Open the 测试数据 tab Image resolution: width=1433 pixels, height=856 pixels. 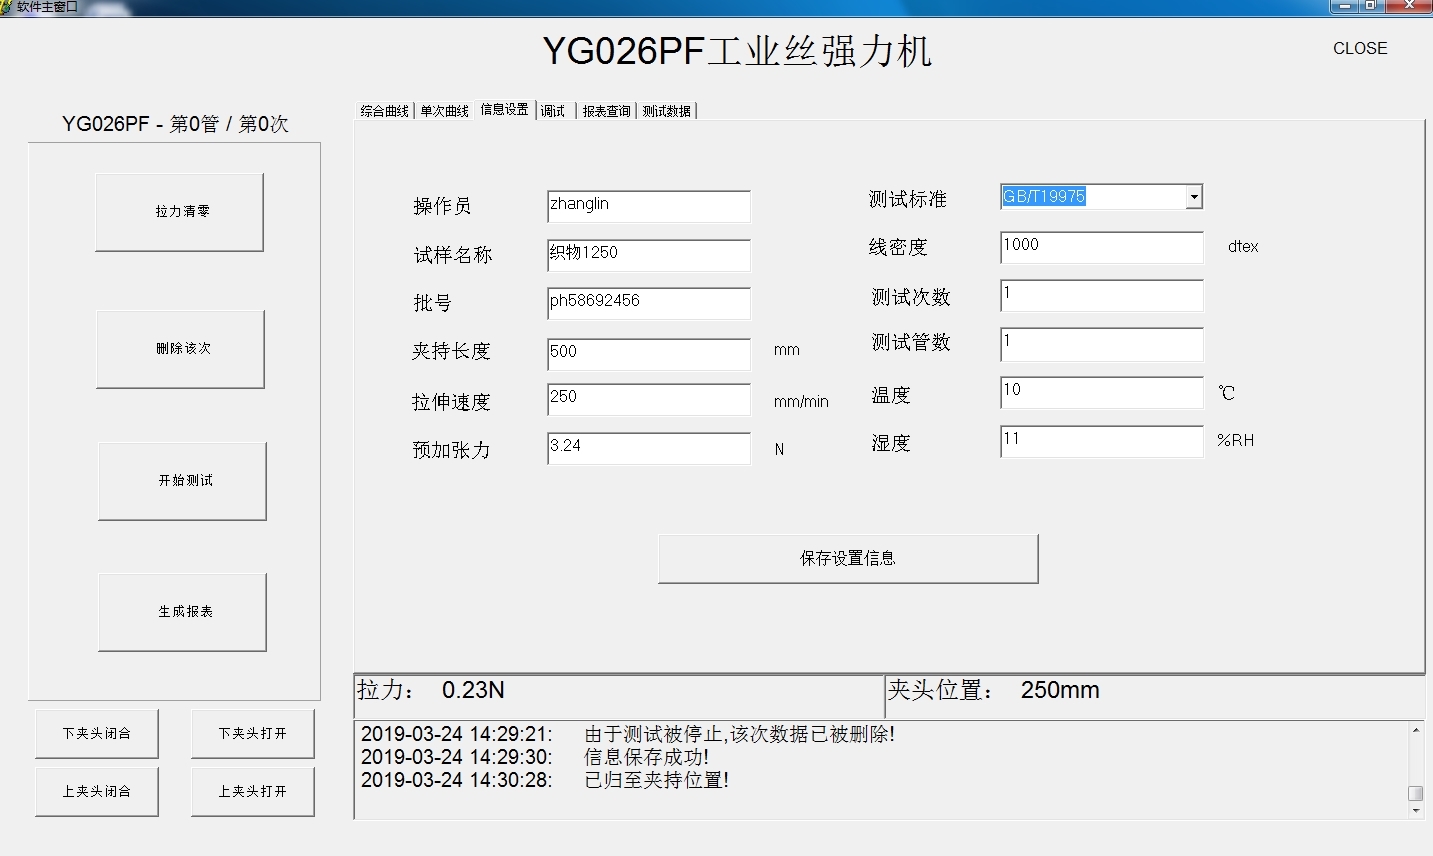click(666, 111)
